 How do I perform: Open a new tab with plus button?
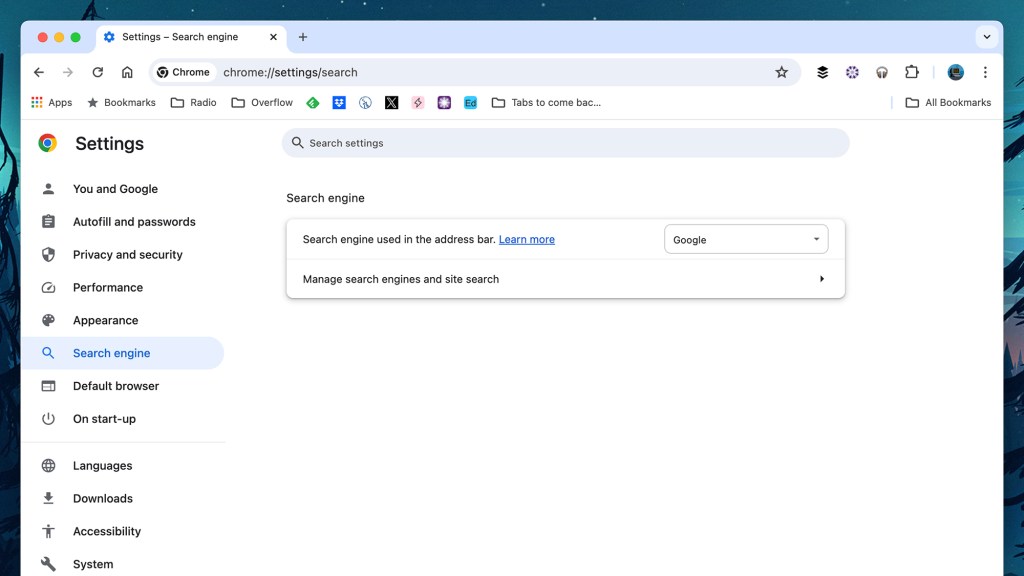pos(303,37)
